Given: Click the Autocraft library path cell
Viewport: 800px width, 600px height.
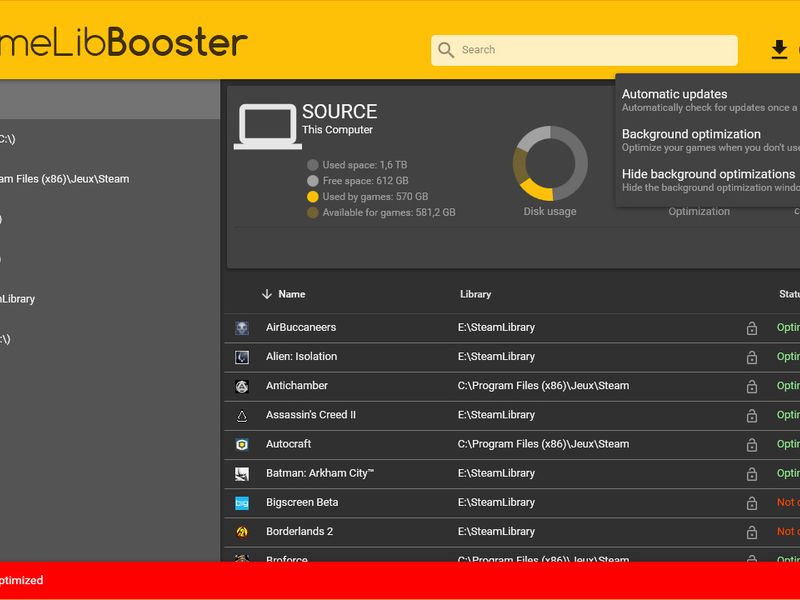Looking at the screenshot, I should click(x=543, y=444).
